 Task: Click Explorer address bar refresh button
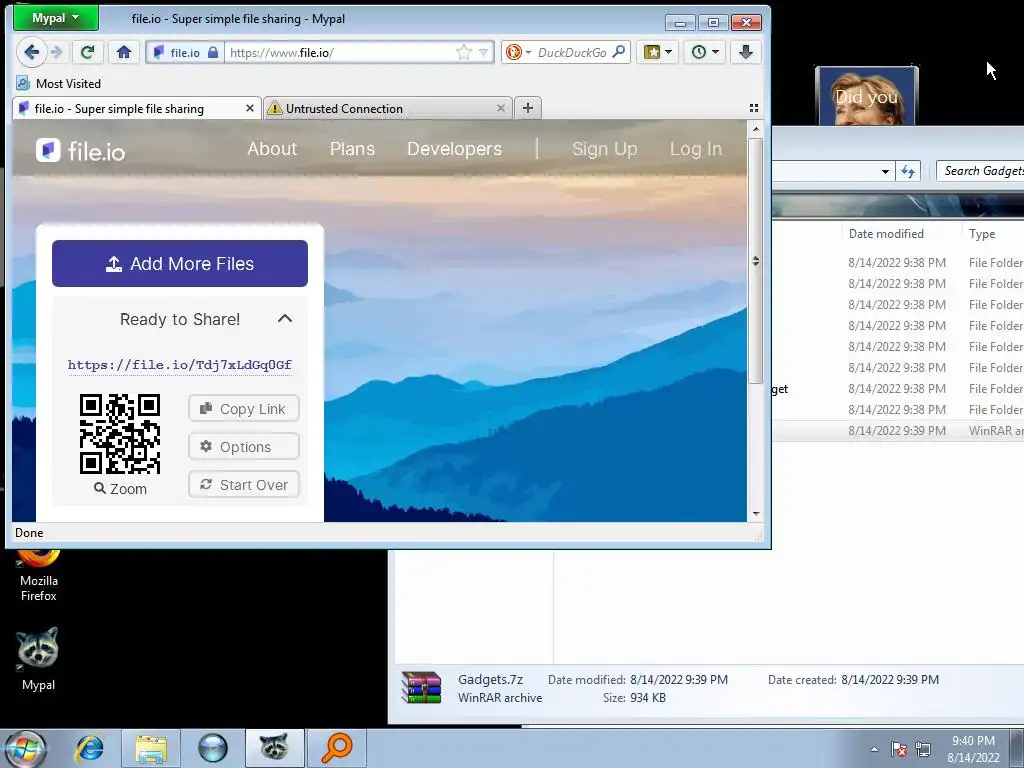pyautogui.click(x=908, y=171)
